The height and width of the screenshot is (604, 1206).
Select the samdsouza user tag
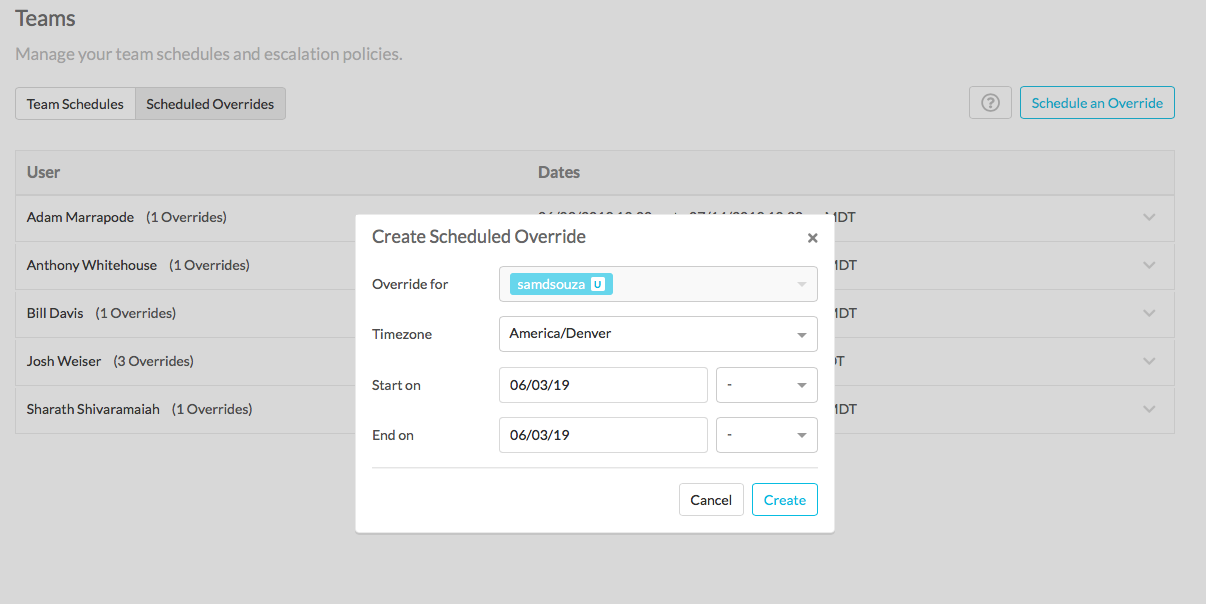point(561,284)
